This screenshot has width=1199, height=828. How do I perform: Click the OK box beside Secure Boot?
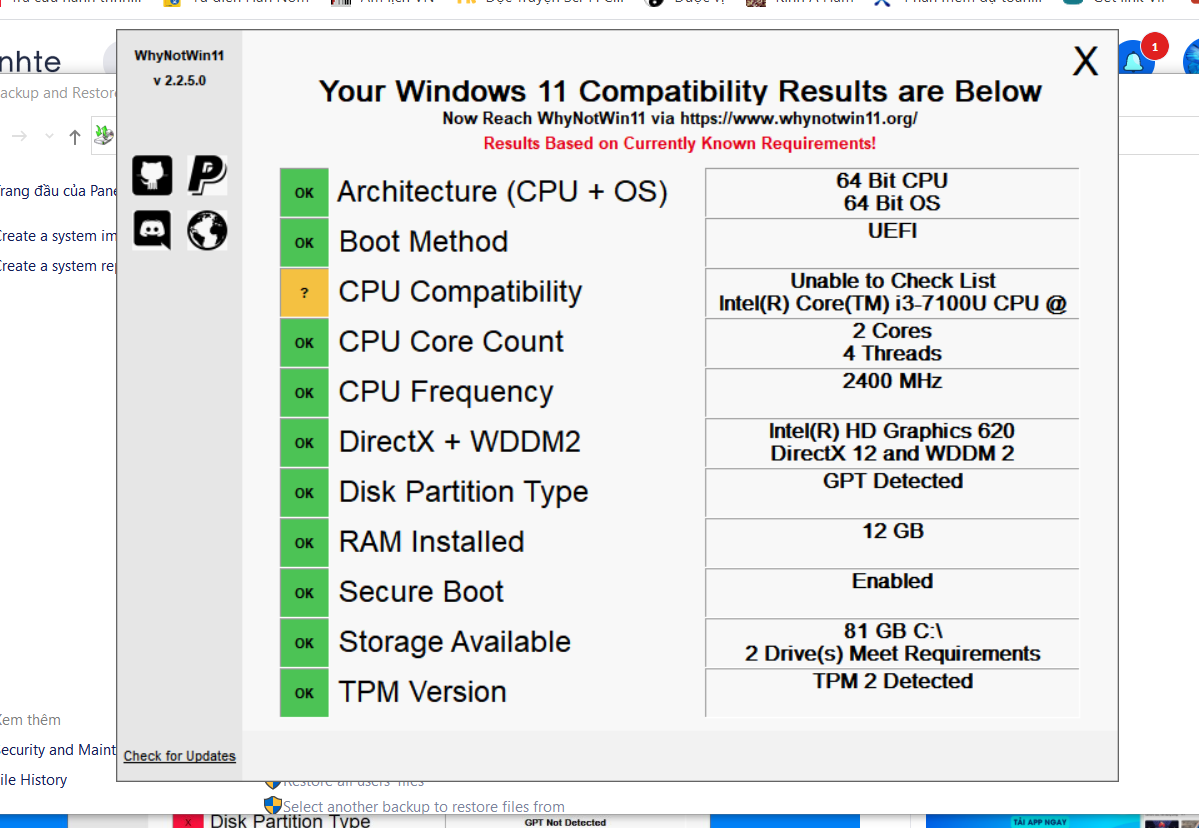coord(304,593)
